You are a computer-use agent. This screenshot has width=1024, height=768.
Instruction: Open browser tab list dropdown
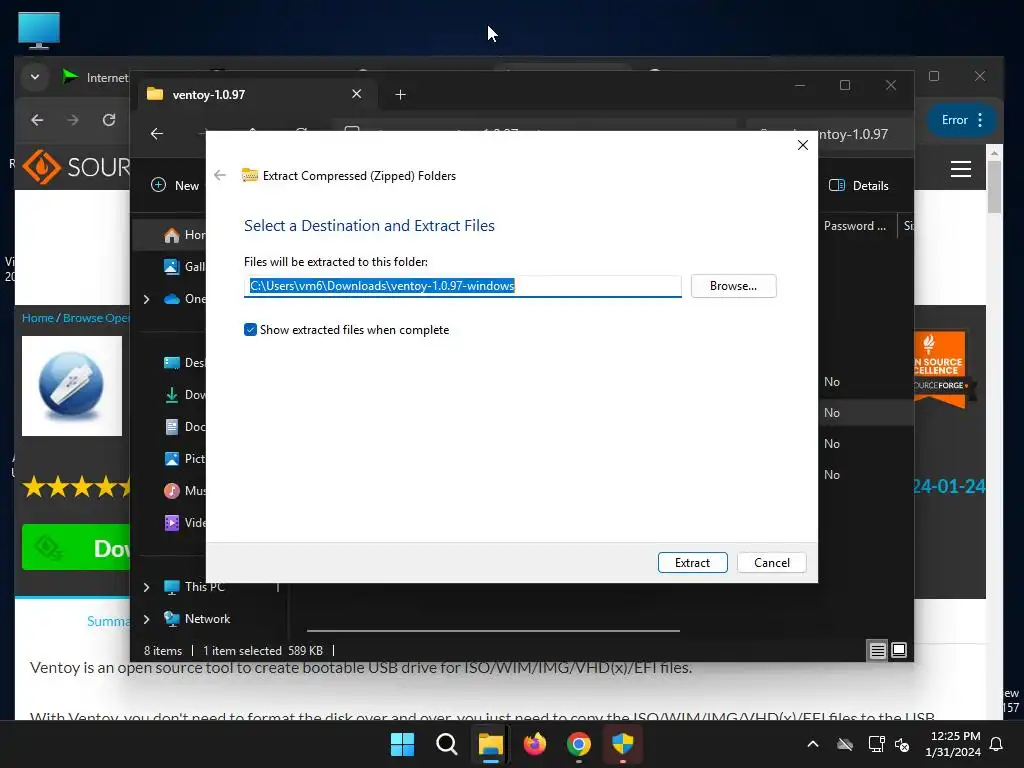coord(35,77)
